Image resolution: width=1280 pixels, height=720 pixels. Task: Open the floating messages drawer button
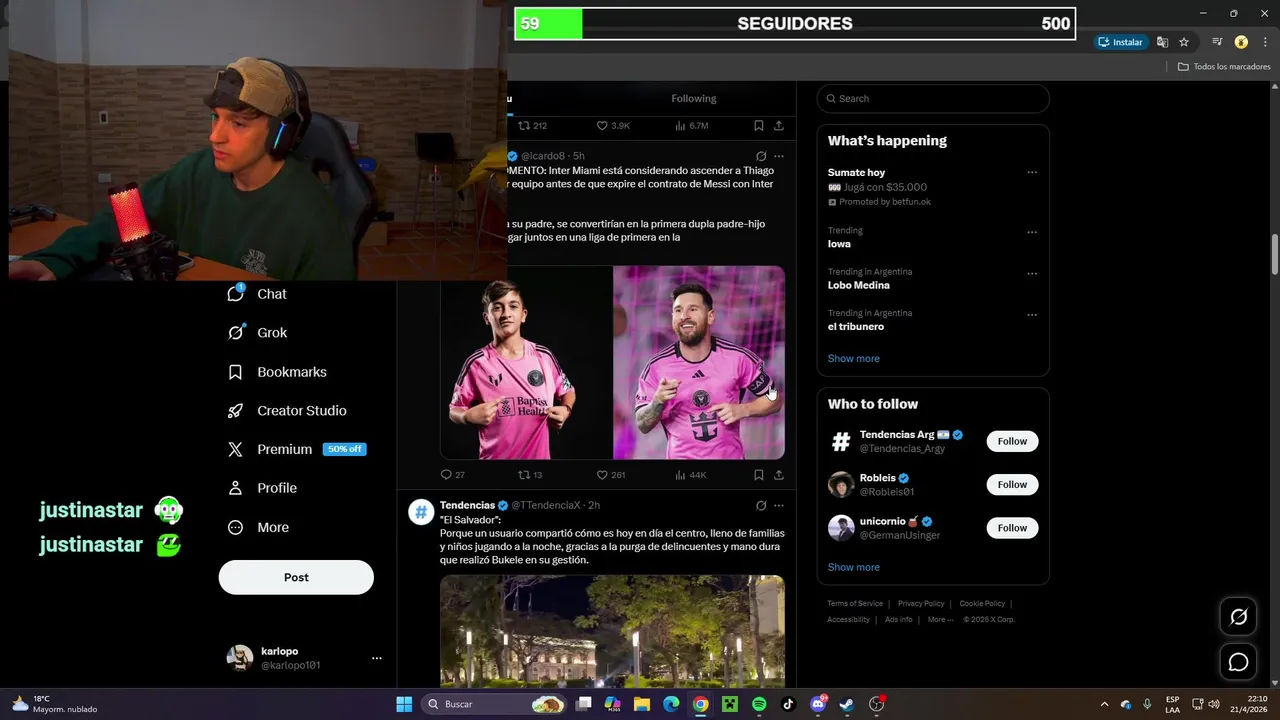(1238, 662)
